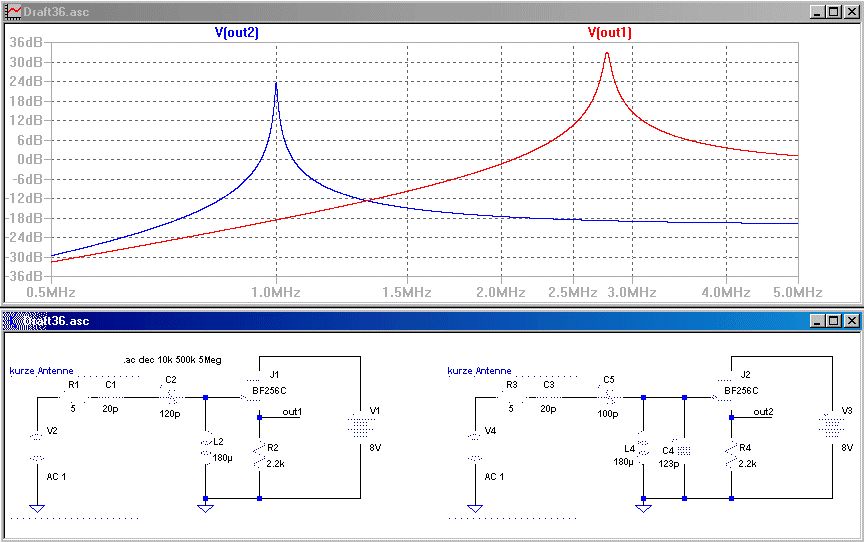Click the ground symbol under L4
Viewport: 864px width, 542px height.
click(643, 508)
